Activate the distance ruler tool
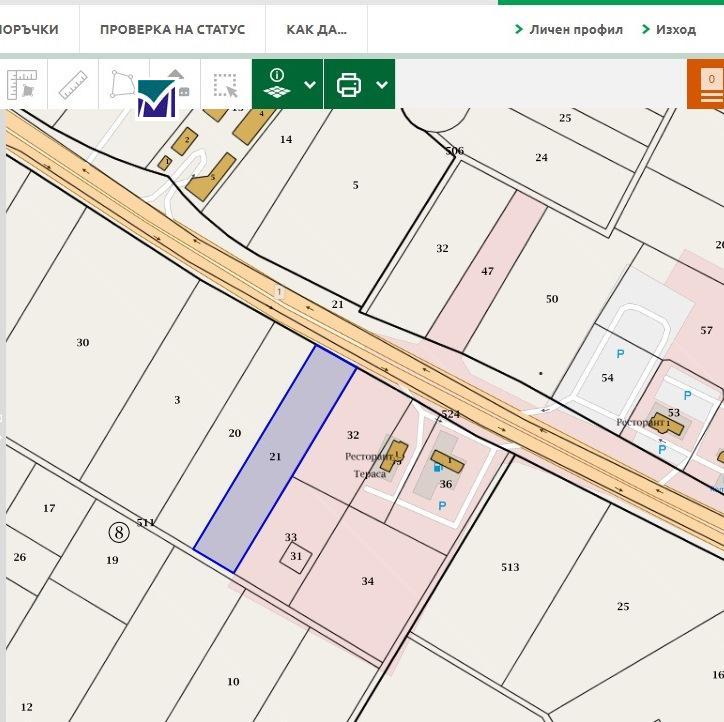 tap(74, 84)
